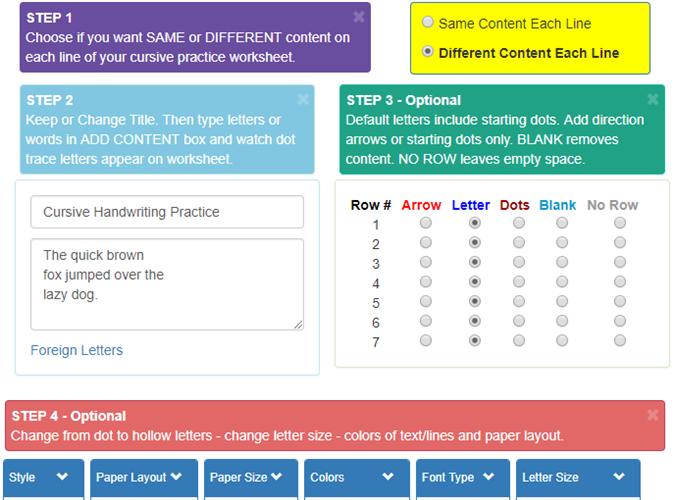Expand the Letter Size dropdown
Viewport: 675px width, 500px height.
point(579,478)
